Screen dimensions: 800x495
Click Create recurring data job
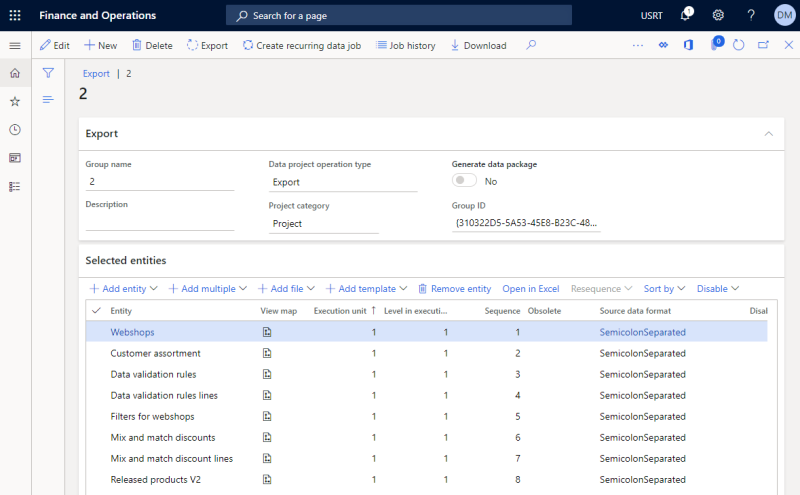[x=302, y=45]
